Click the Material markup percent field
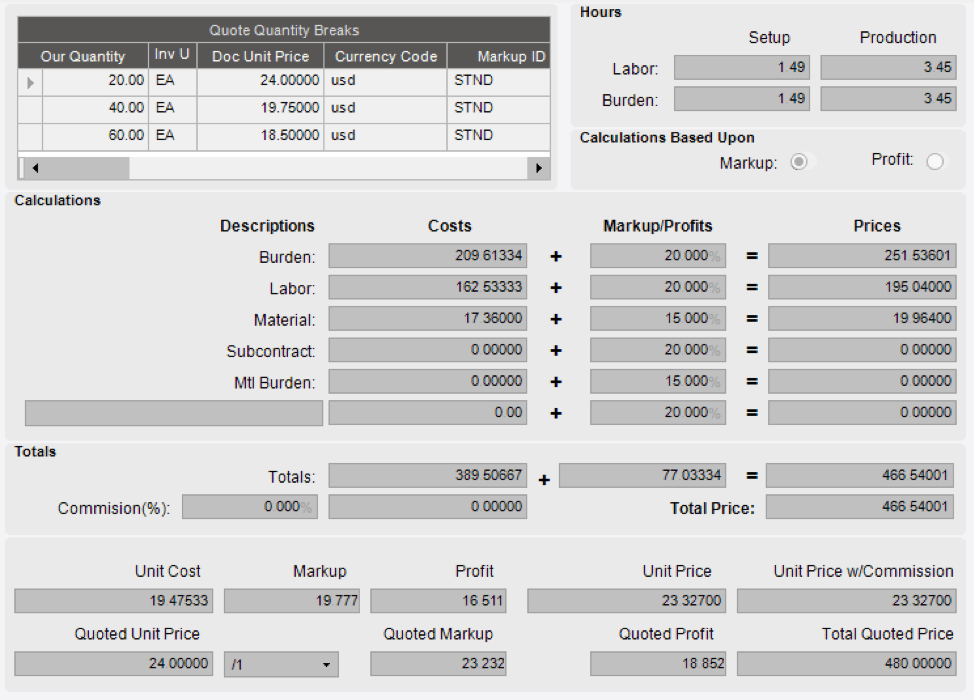 coord(657,320)
